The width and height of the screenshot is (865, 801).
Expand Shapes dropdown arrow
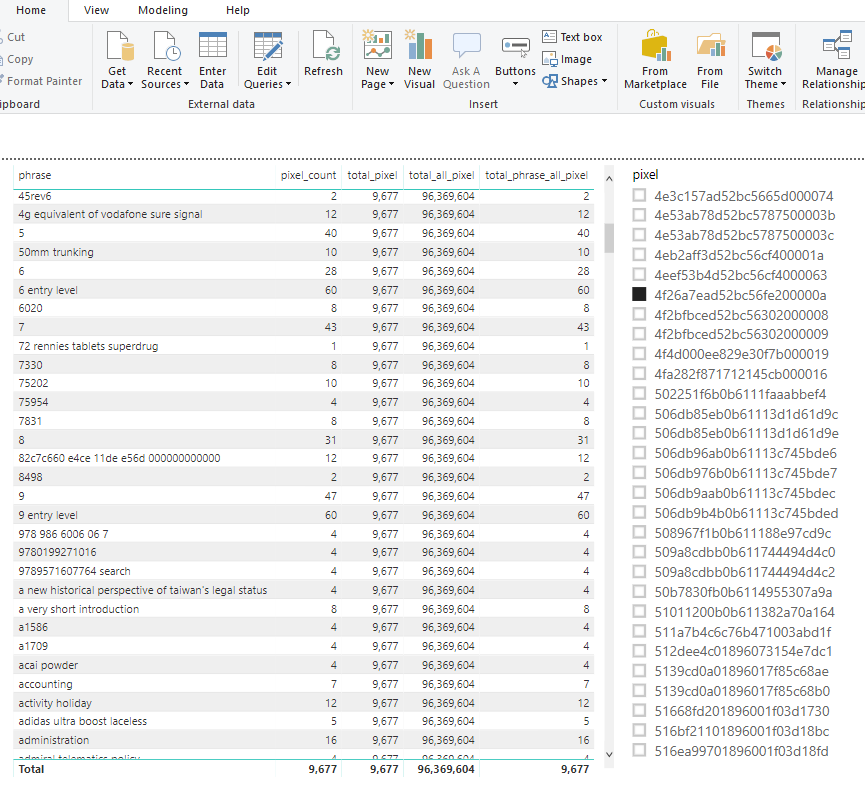[605, 81]
